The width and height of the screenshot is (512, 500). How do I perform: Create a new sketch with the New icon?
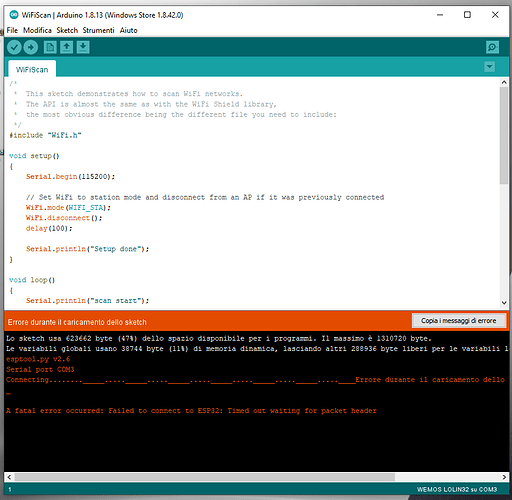[50, 47]
